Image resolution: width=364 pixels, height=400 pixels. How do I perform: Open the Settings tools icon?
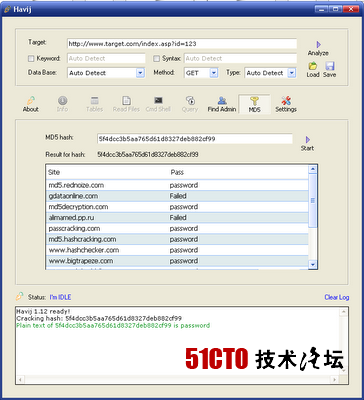coord(286,100)
